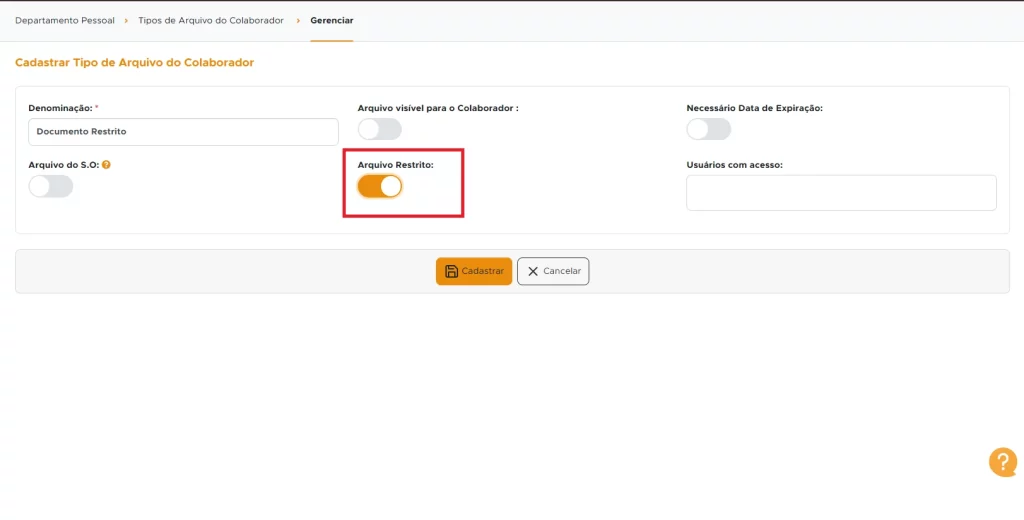Click the Cadastrar Tipo de Arquivo heading

(134, 62)
